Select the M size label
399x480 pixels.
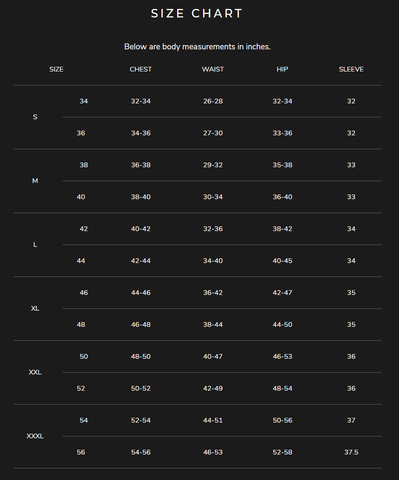pos(35,181)
